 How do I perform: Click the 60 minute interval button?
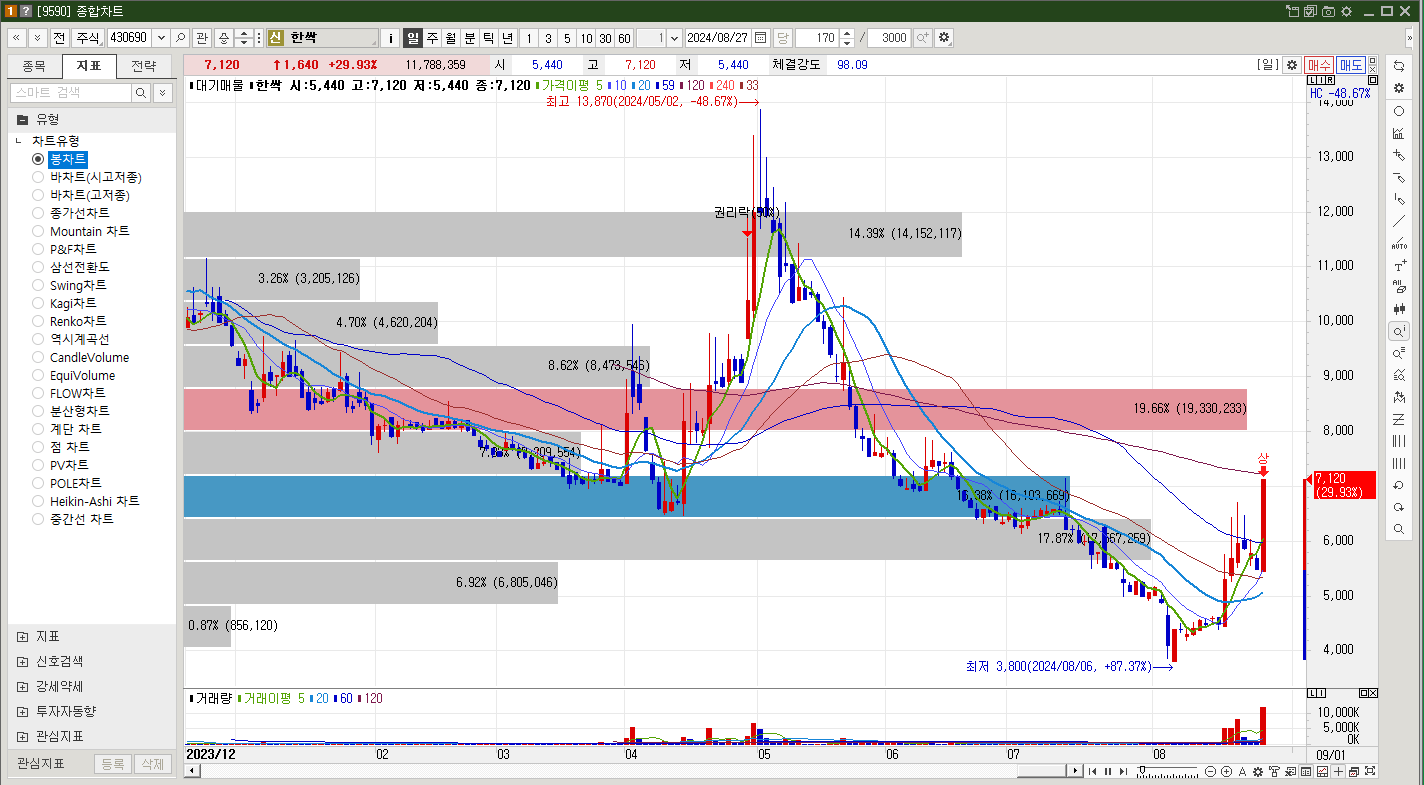tap(624, 38)
